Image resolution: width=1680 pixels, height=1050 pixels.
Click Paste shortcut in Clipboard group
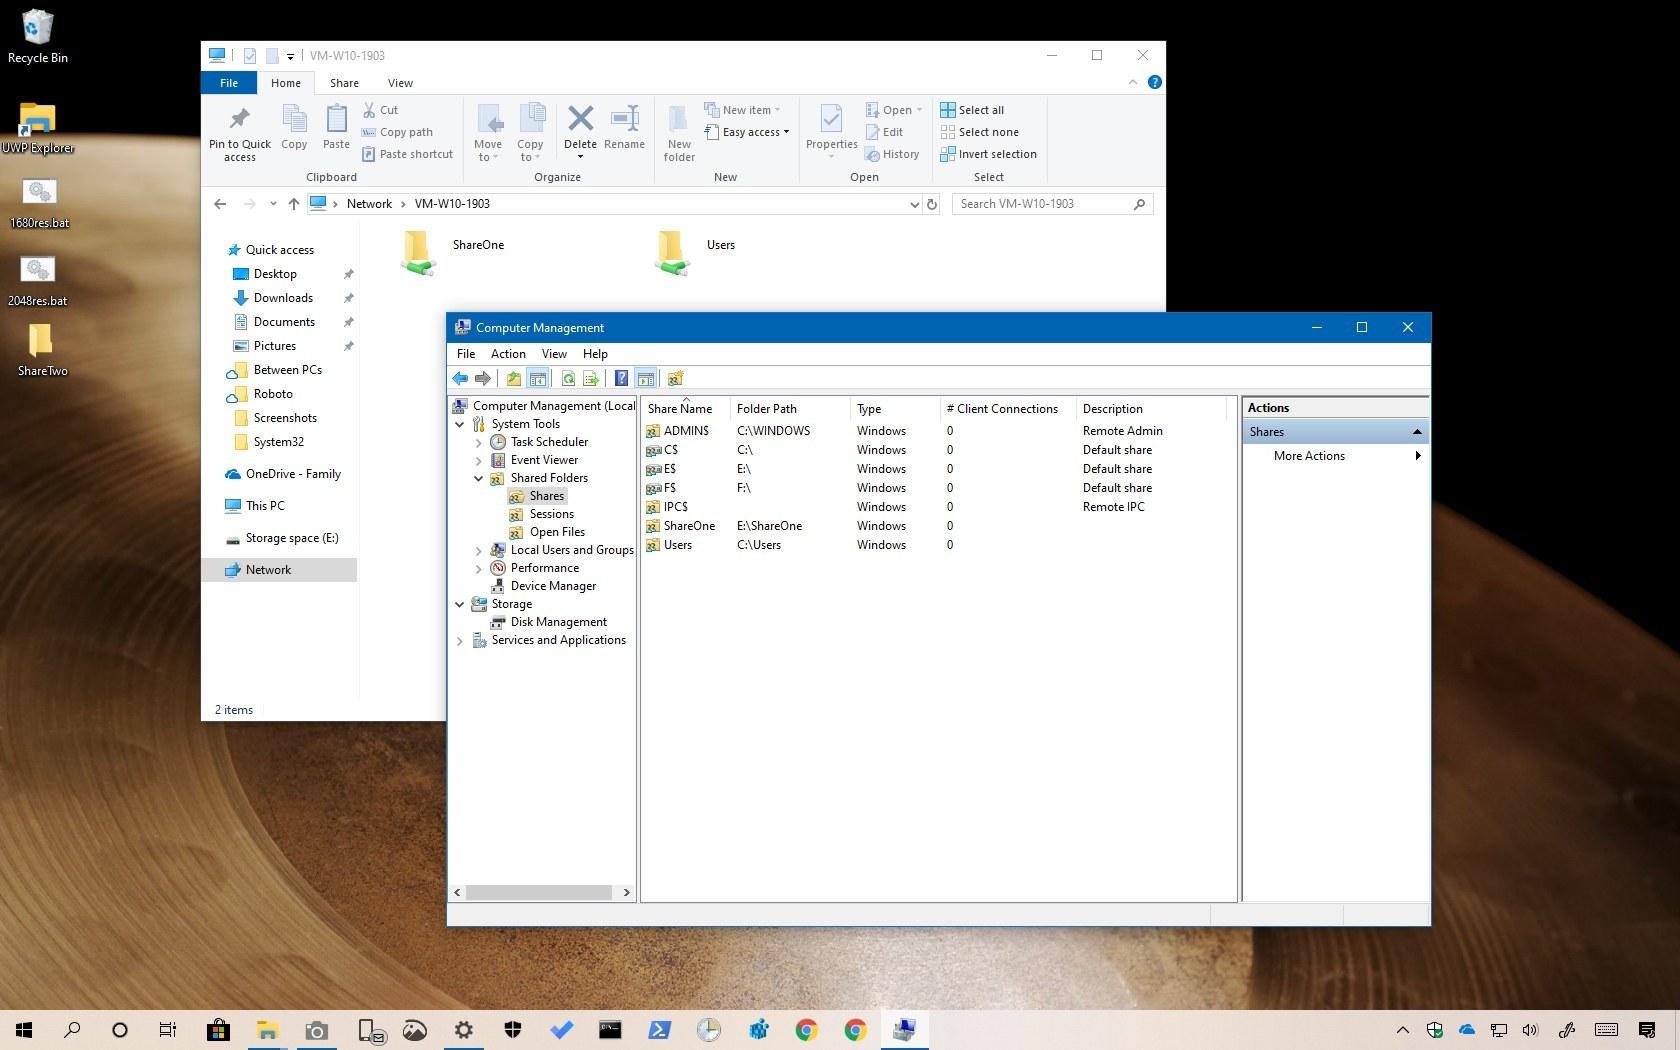pyautogui.click(x=407, y=154)
